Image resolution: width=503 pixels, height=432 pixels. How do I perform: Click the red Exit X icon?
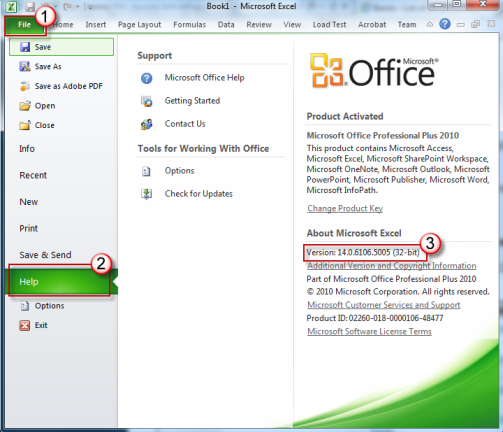pos(25,325)
